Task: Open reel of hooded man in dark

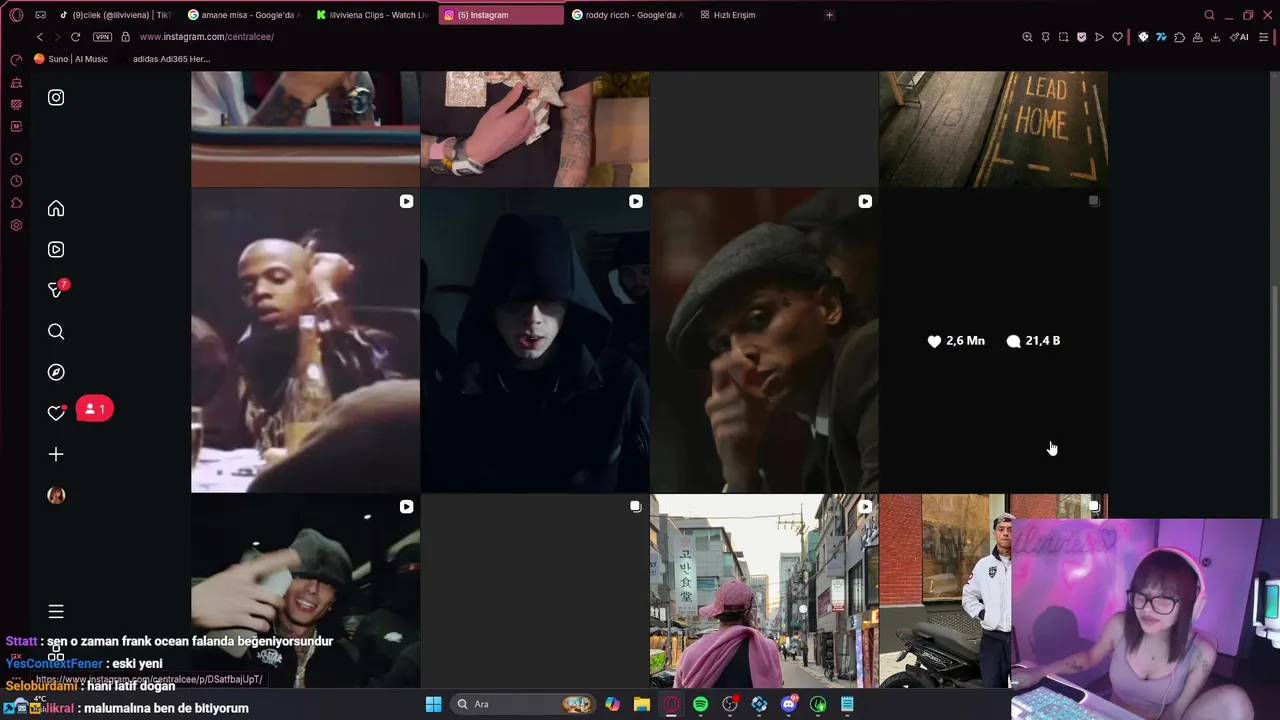Action: point(535,341)
